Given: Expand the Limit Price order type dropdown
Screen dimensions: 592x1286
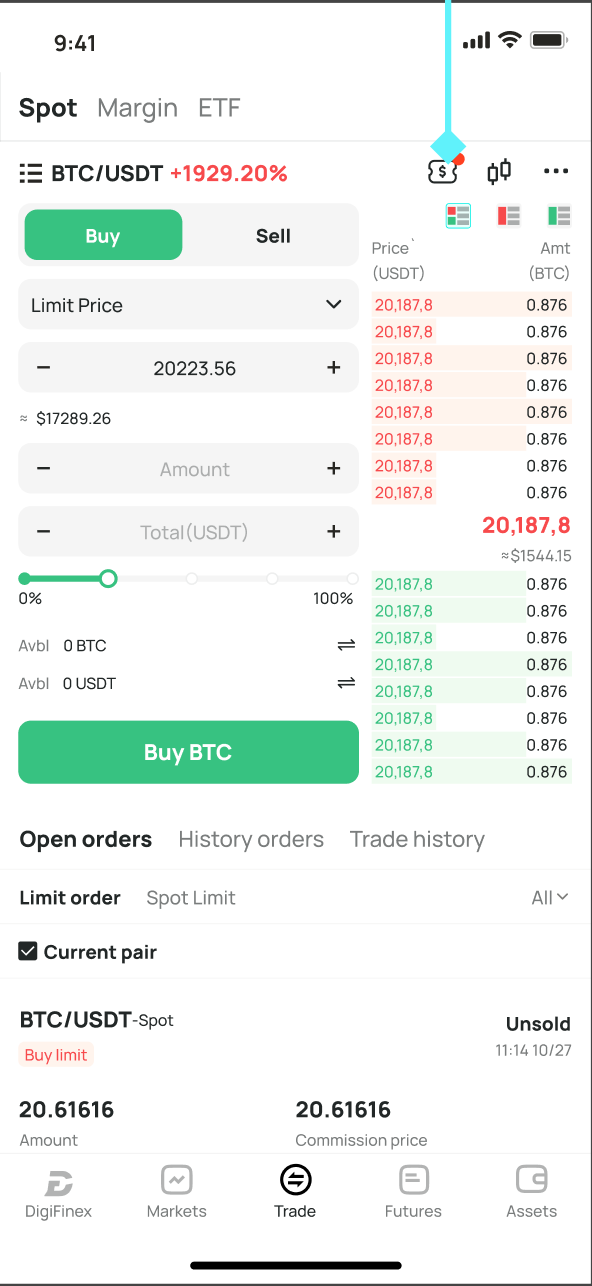Looking at the screenshot, I should point(188,305).
